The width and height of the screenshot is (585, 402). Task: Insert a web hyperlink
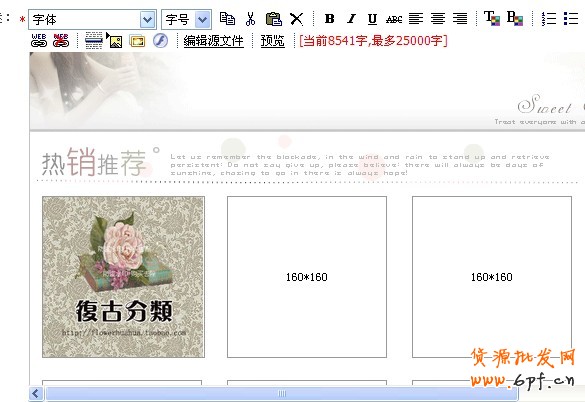[x=39, y=40]
